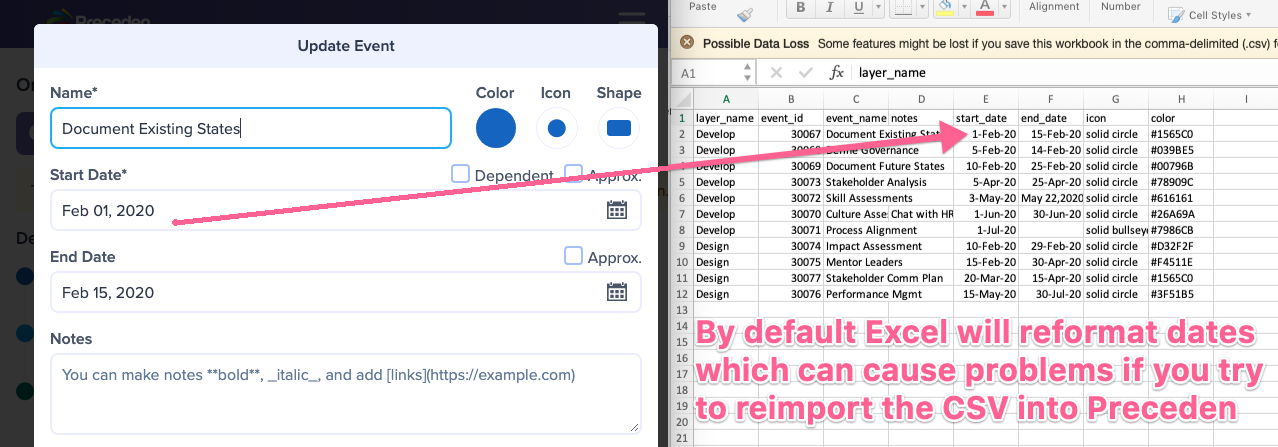Image resolution: width=1278 pixels, height=447 pixels.
Task: Click the Select All corner in Excel
Action: tap(683, 99)
